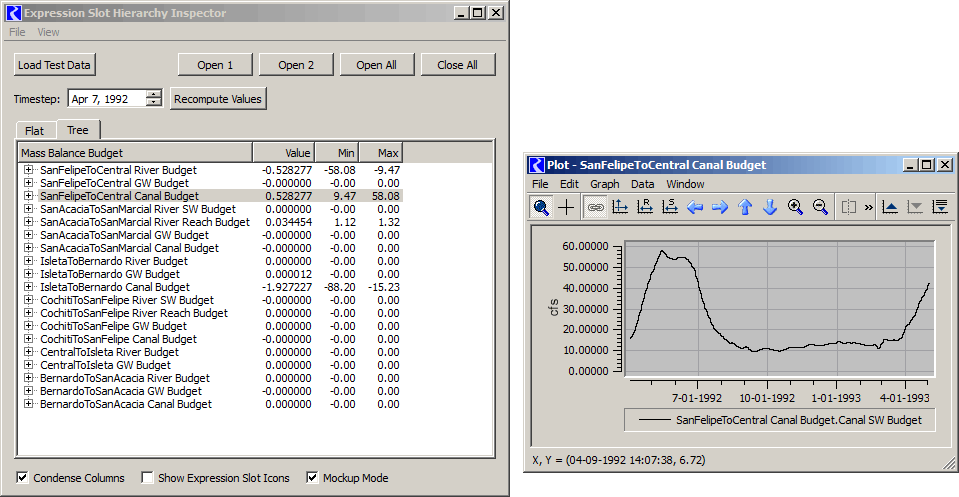Decrement timestep with the down spinner arrow
This screenshot has height=497, width=959.
(154, 103)
